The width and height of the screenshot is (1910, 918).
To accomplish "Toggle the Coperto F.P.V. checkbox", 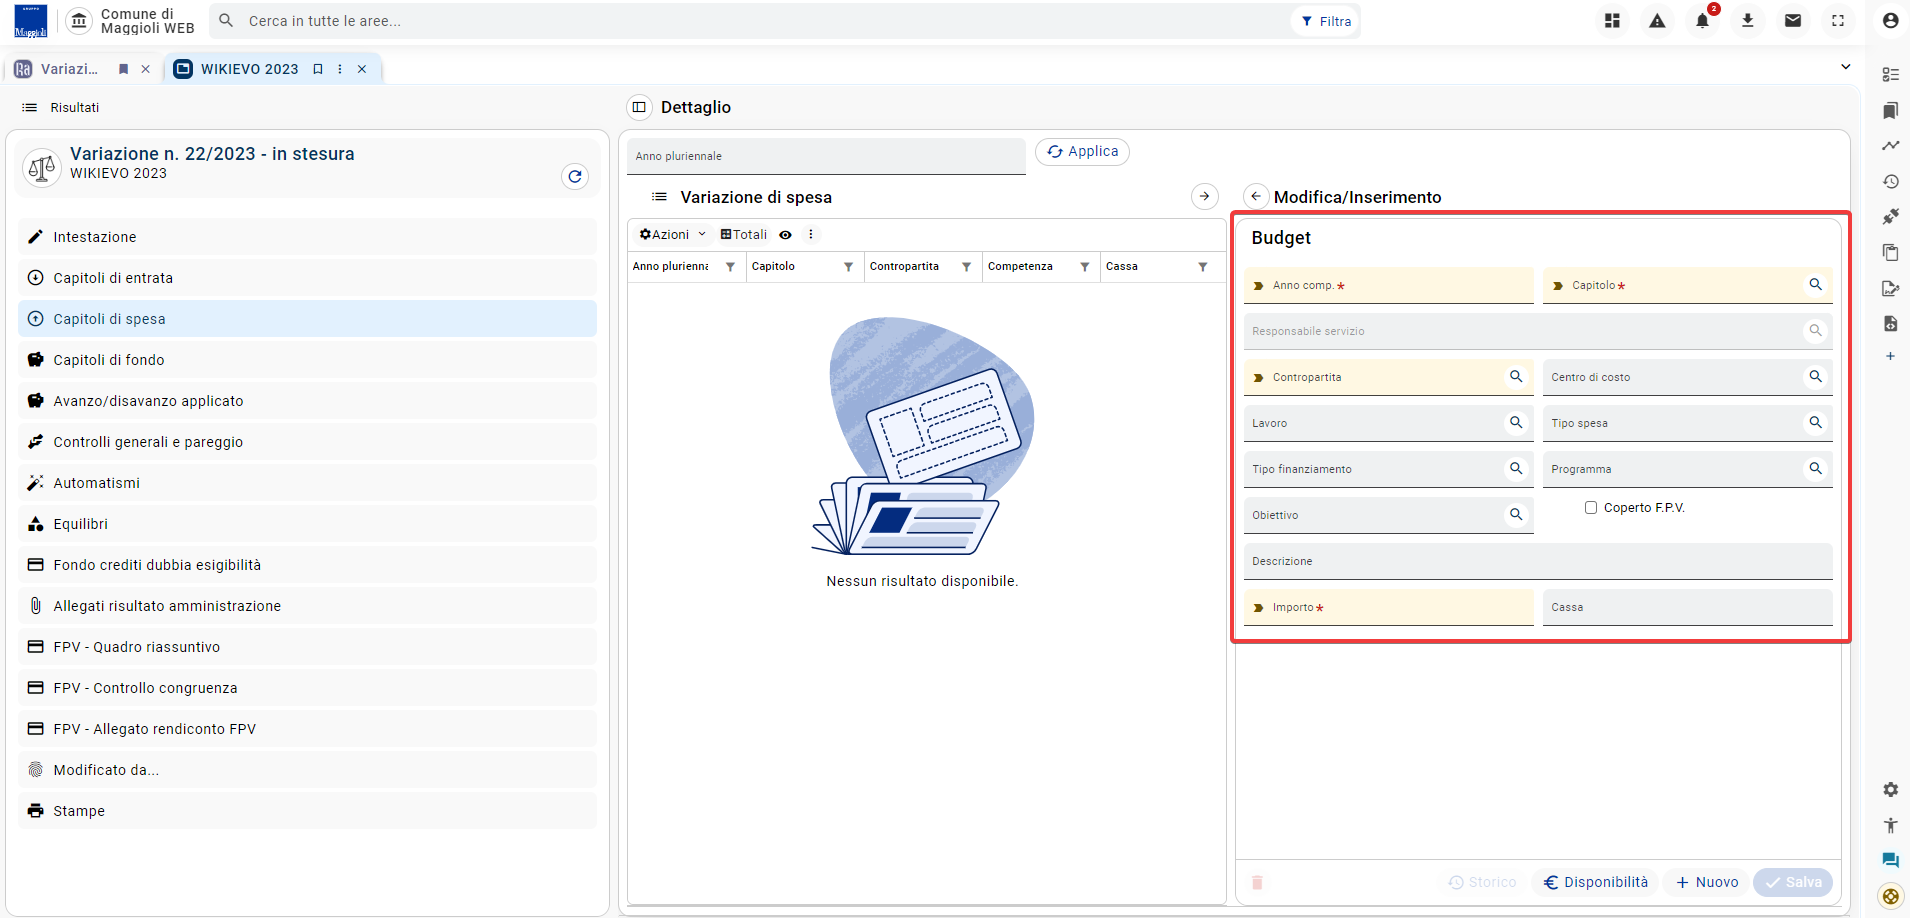I will (x=1591, y=508).
